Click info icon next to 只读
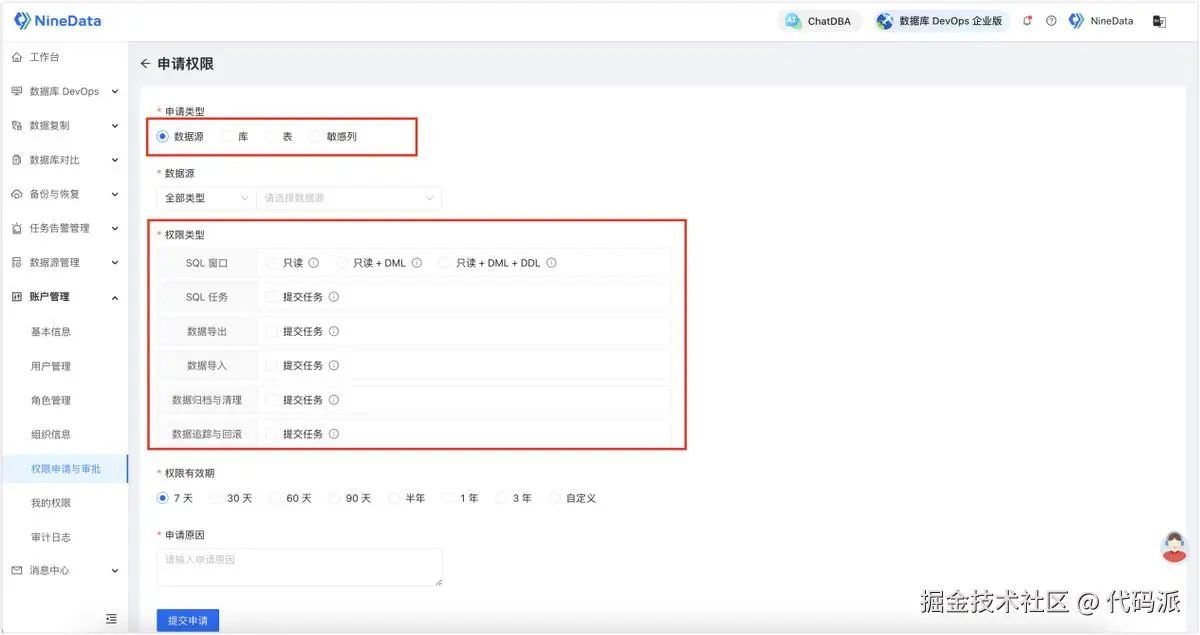Image resolution: width=1200 pixels, height=635 pixels. (313, 263)
